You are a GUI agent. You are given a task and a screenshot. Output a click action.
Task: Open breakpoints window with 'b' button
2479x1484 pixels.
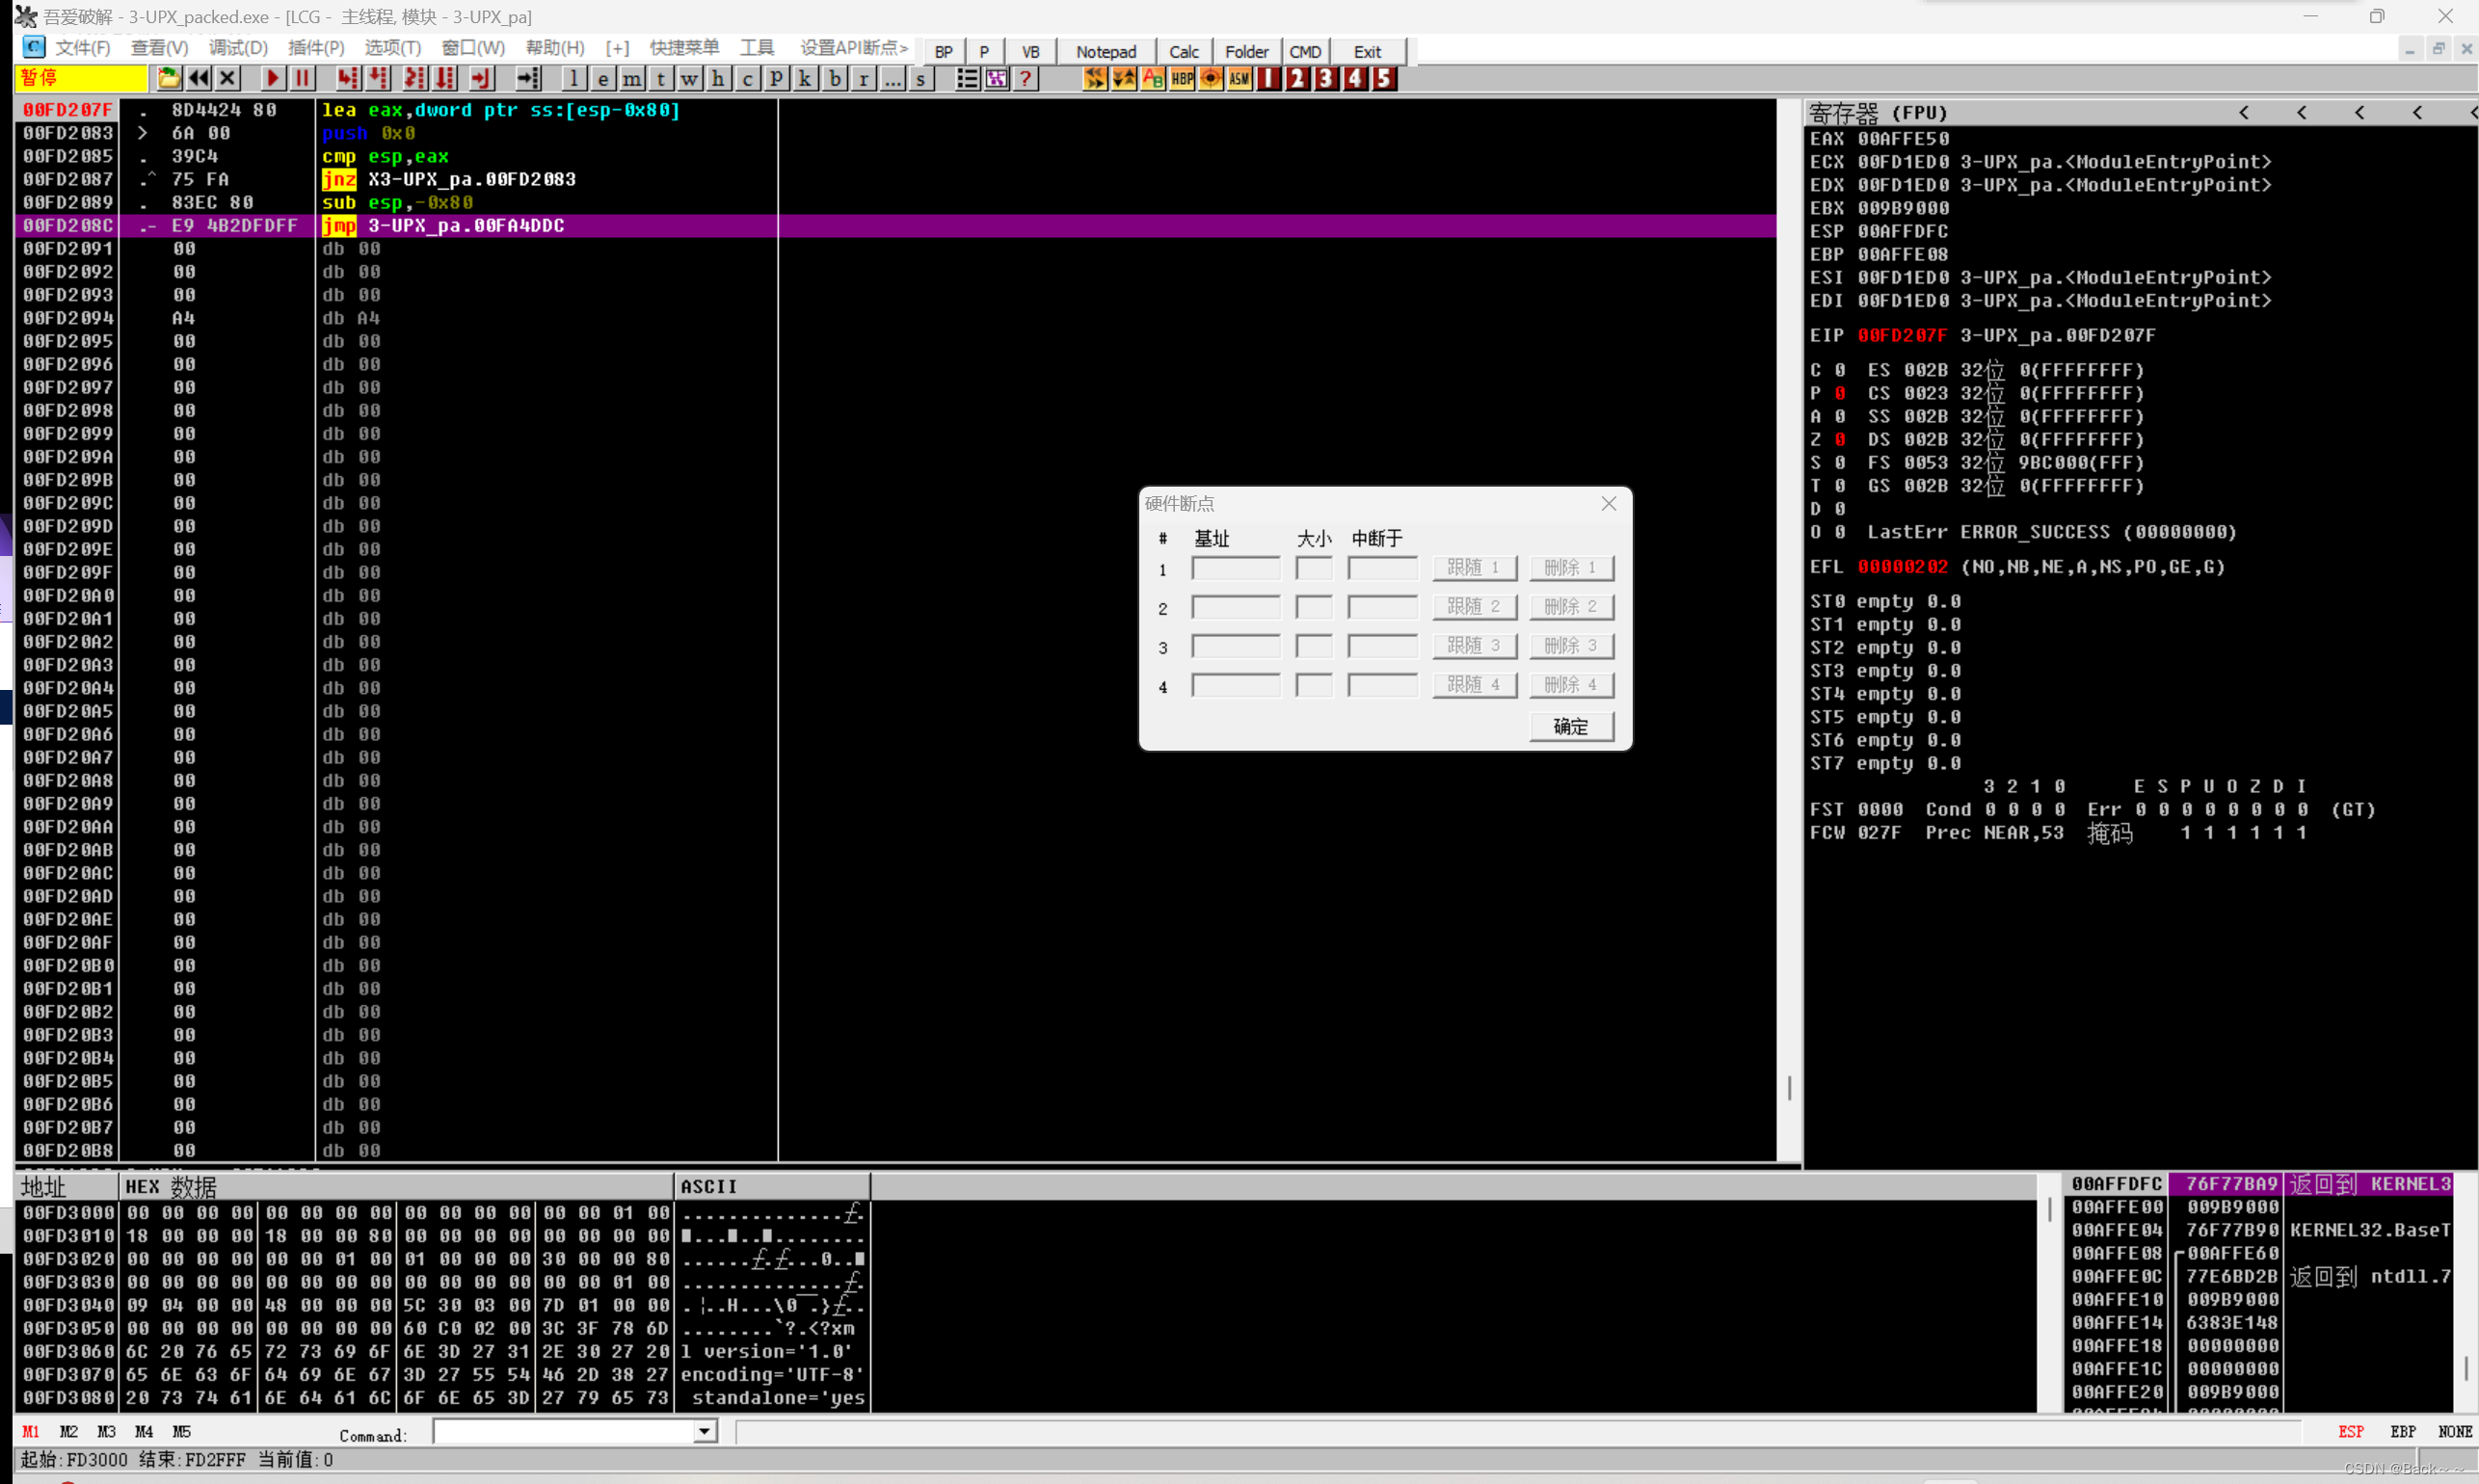(835, 78)
